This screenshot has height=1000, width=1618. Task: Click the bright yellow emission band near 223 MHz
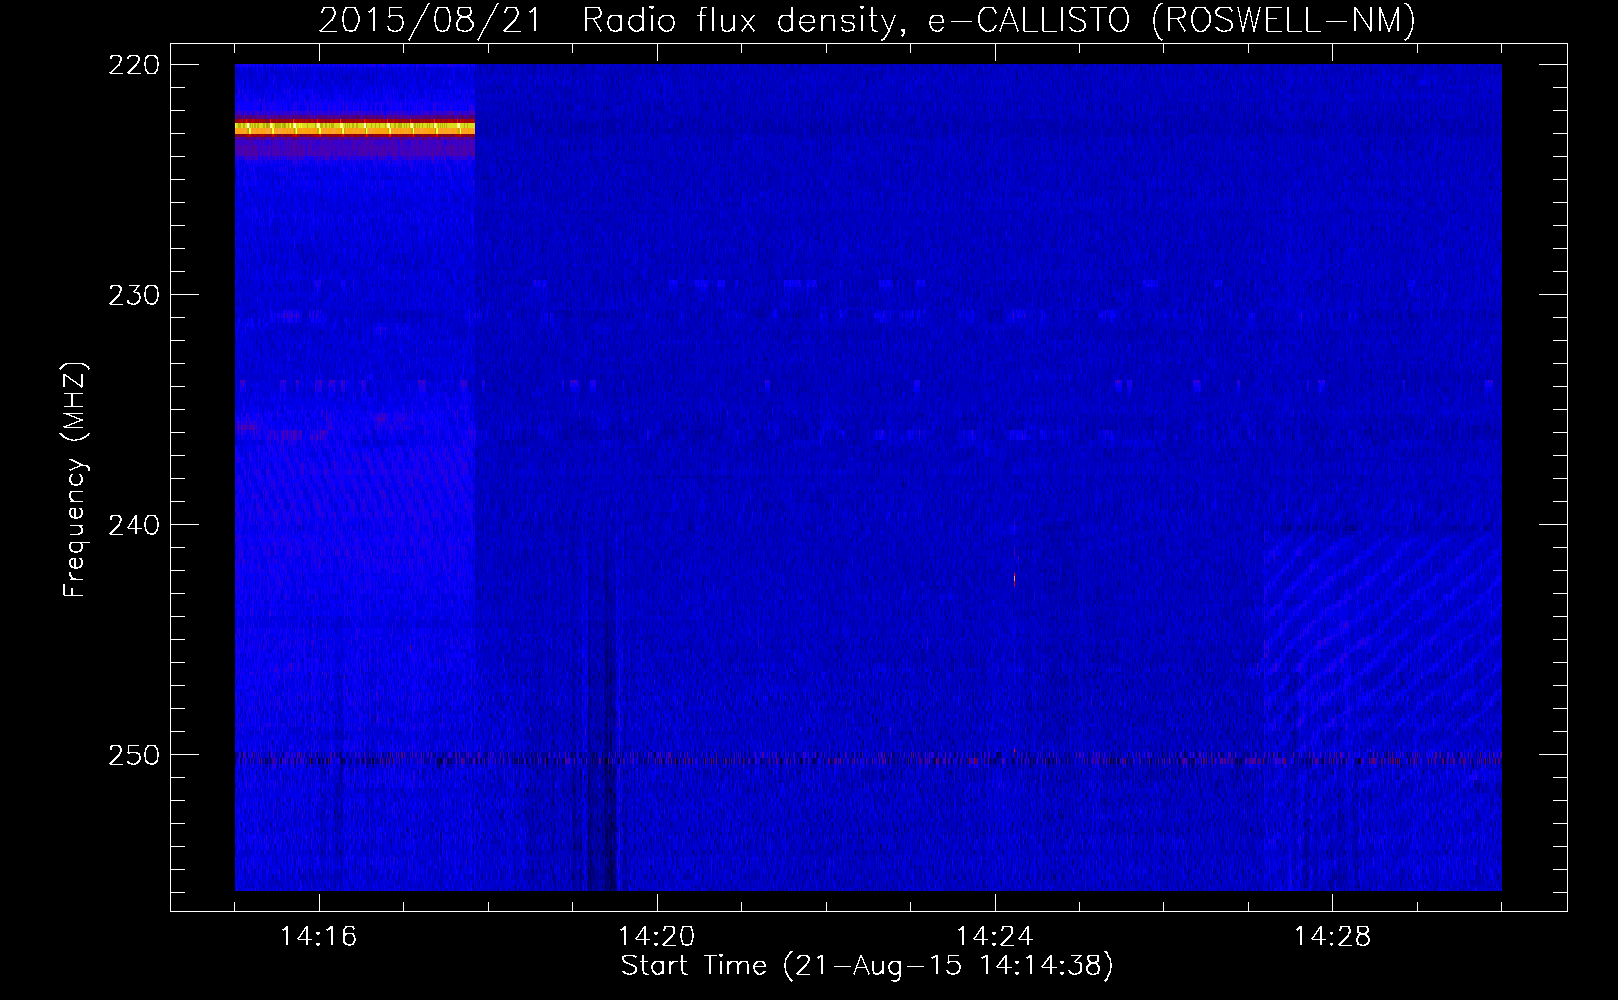click(x=355, y=128)
